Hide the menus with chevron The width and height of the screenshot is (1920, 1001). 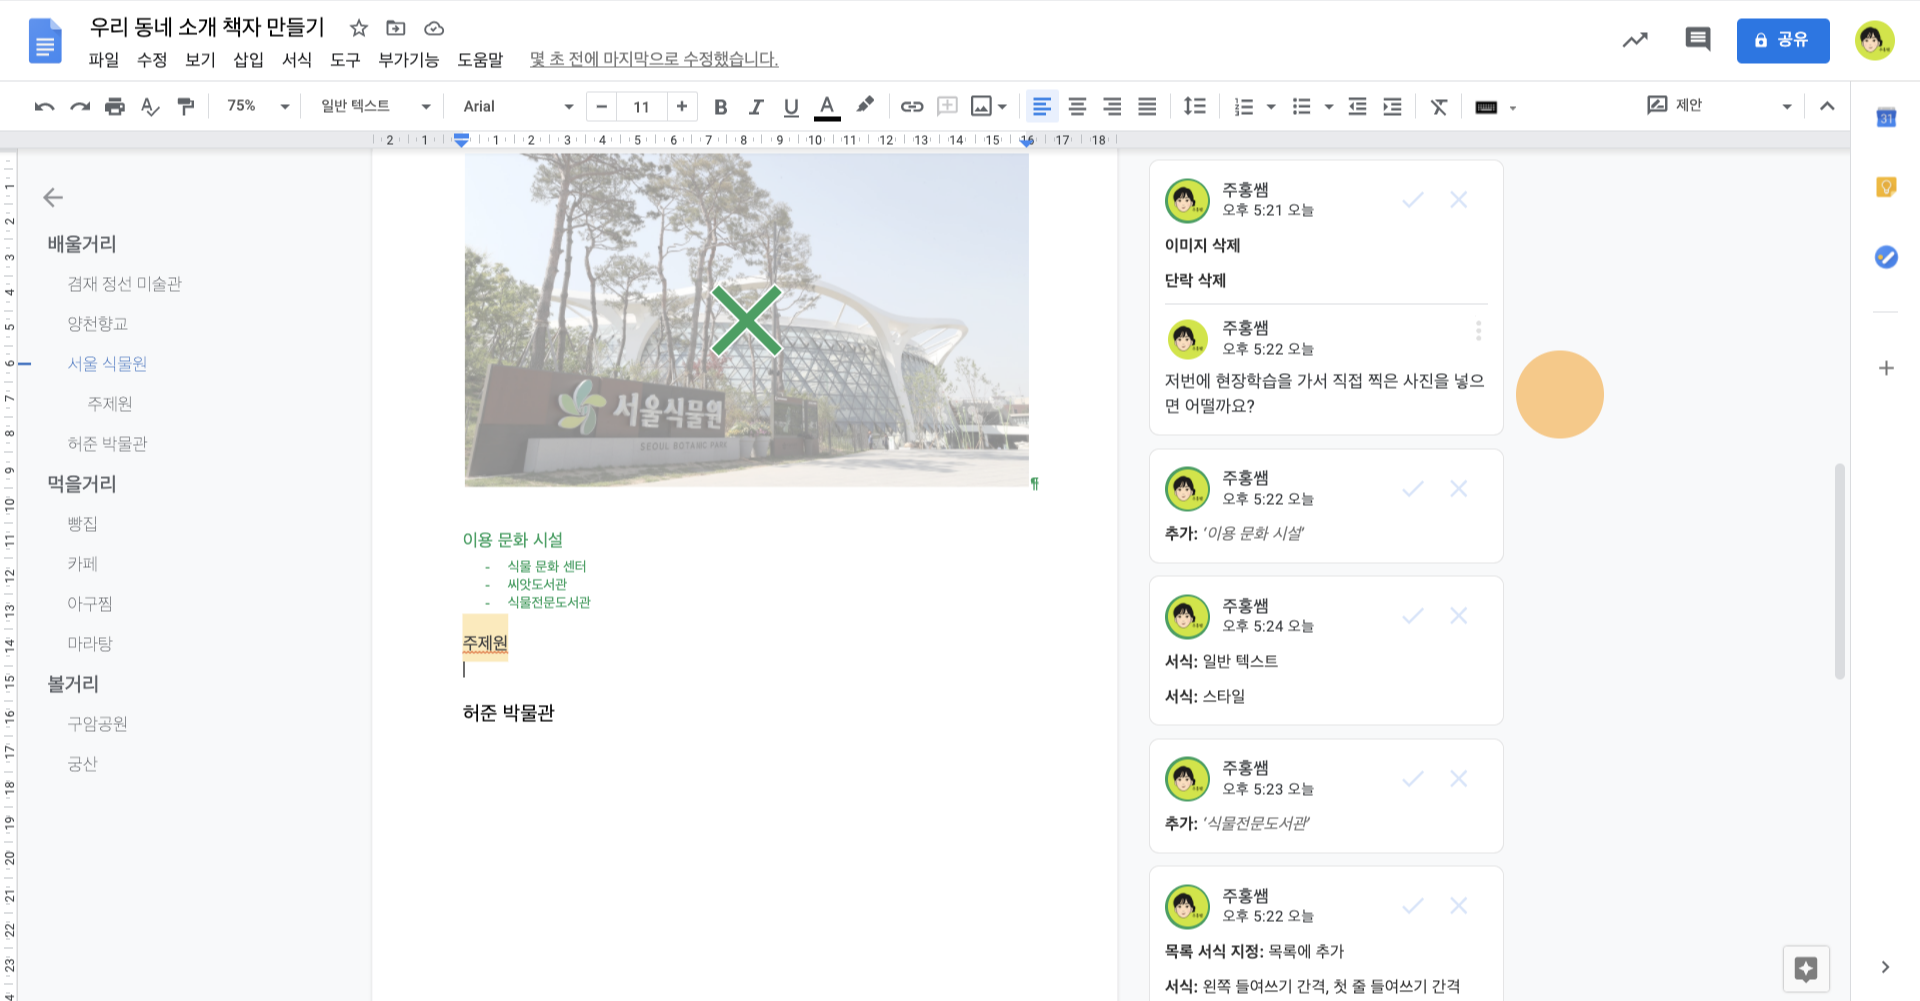point(1827,106)
